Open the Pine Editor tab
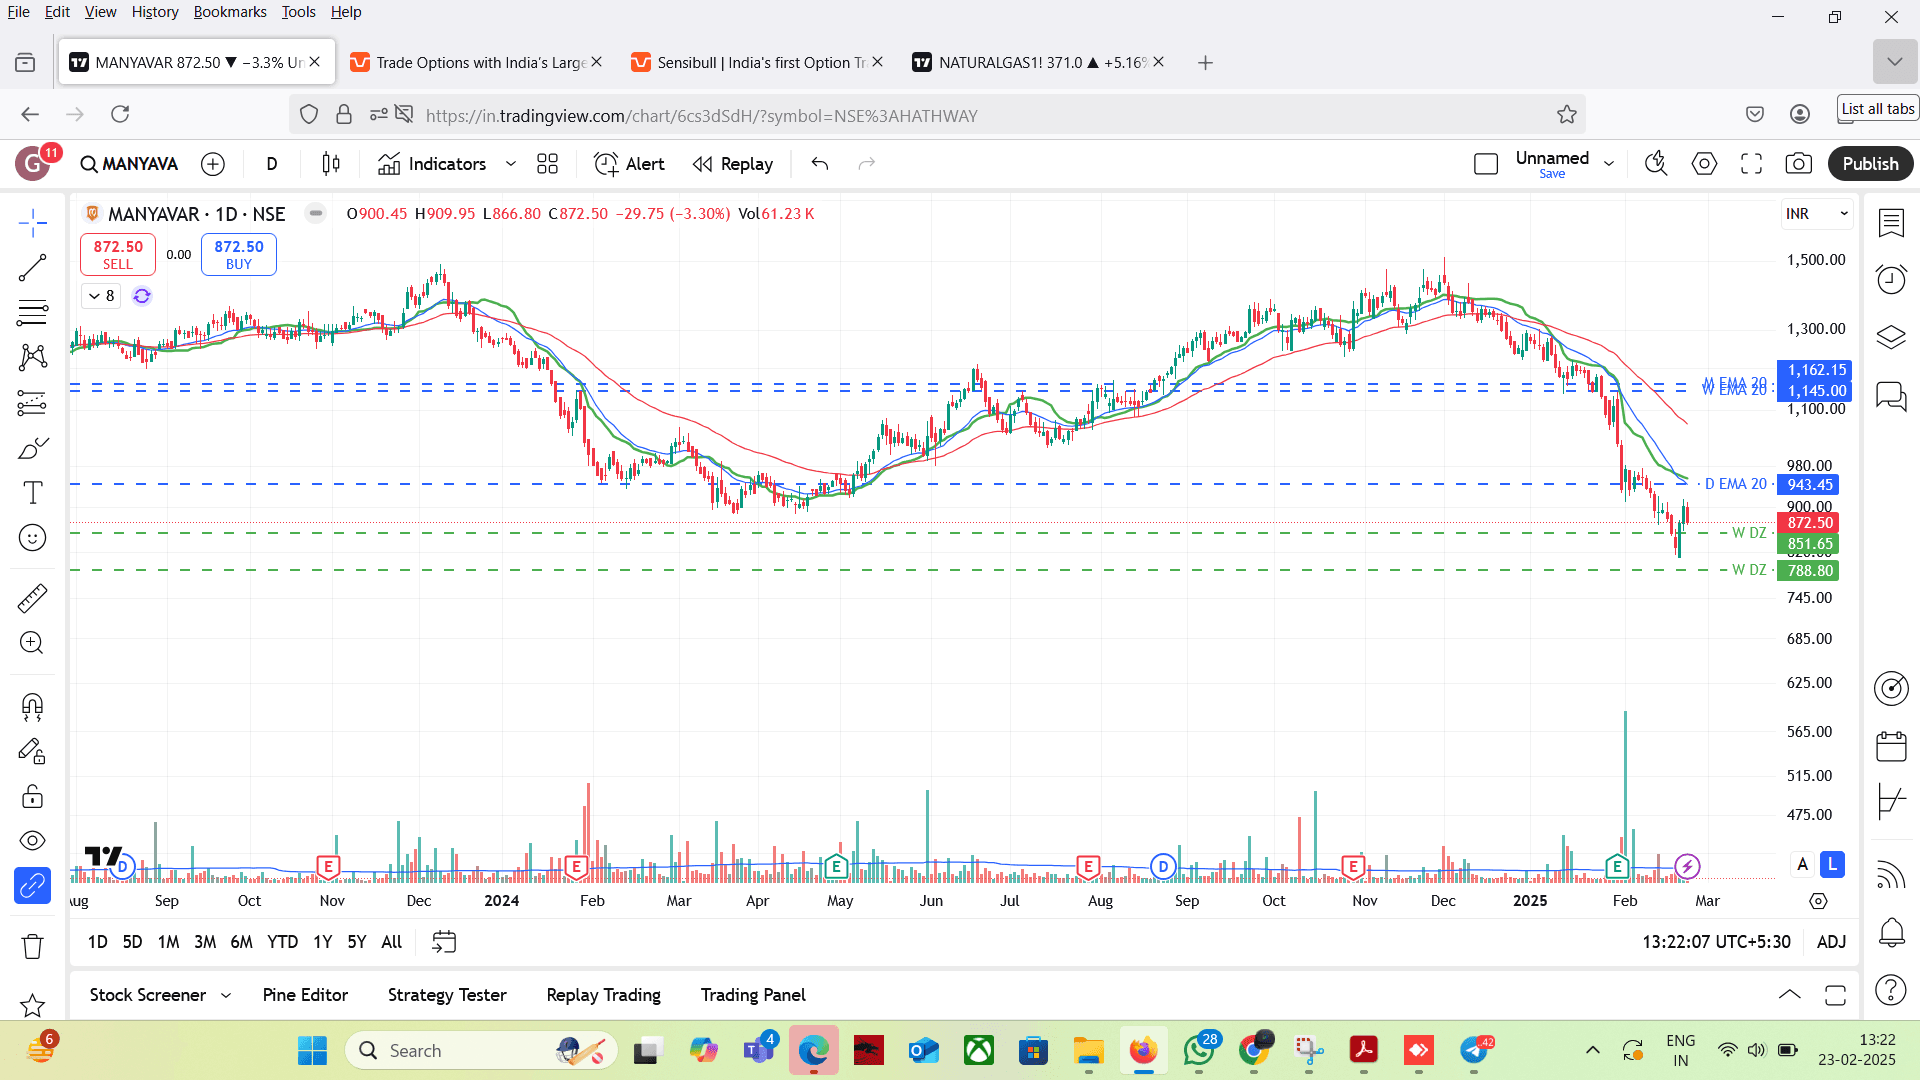Screen dimensions: 1920x1080 tap(305, 995)
